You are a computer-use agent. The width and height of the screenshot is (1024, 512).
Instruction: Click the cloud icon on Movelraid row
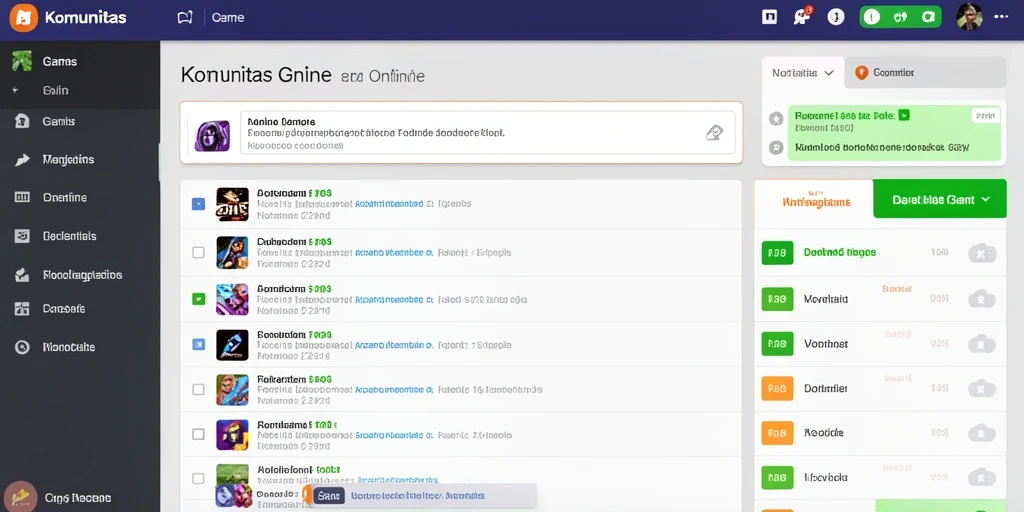click(982, 299)
